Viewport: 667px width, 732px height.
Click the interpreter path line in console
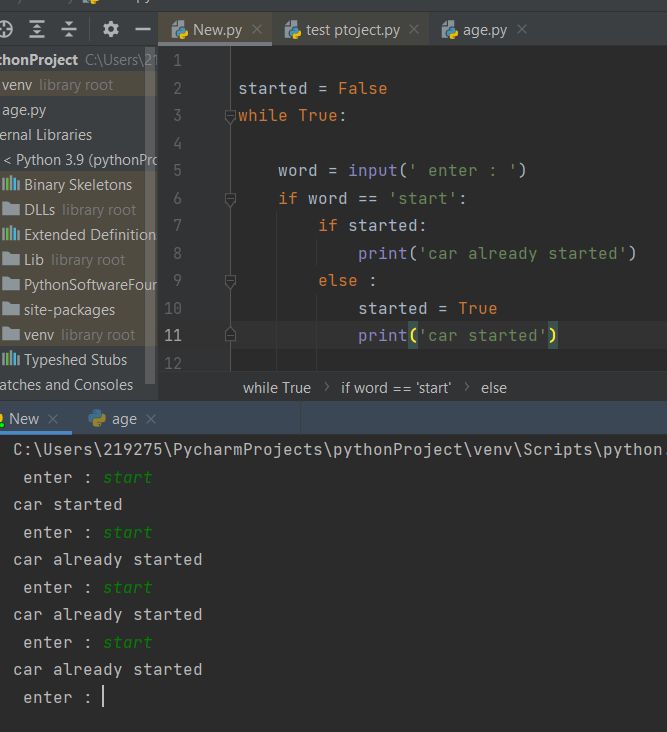click(340, 450)
